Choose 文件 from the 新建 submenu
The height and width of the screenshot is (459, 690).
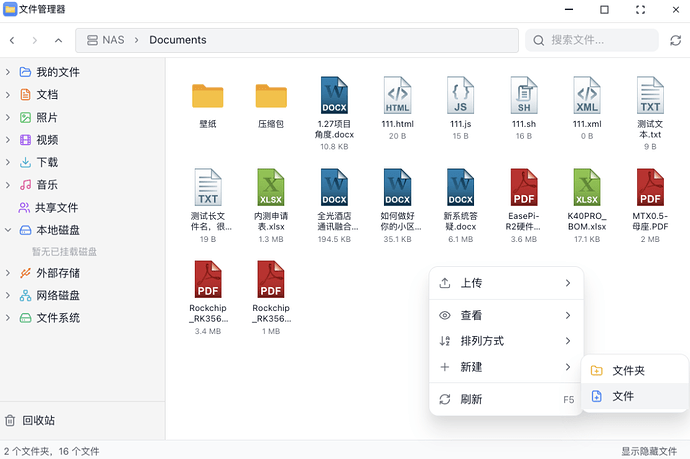[x=622, y=396]
